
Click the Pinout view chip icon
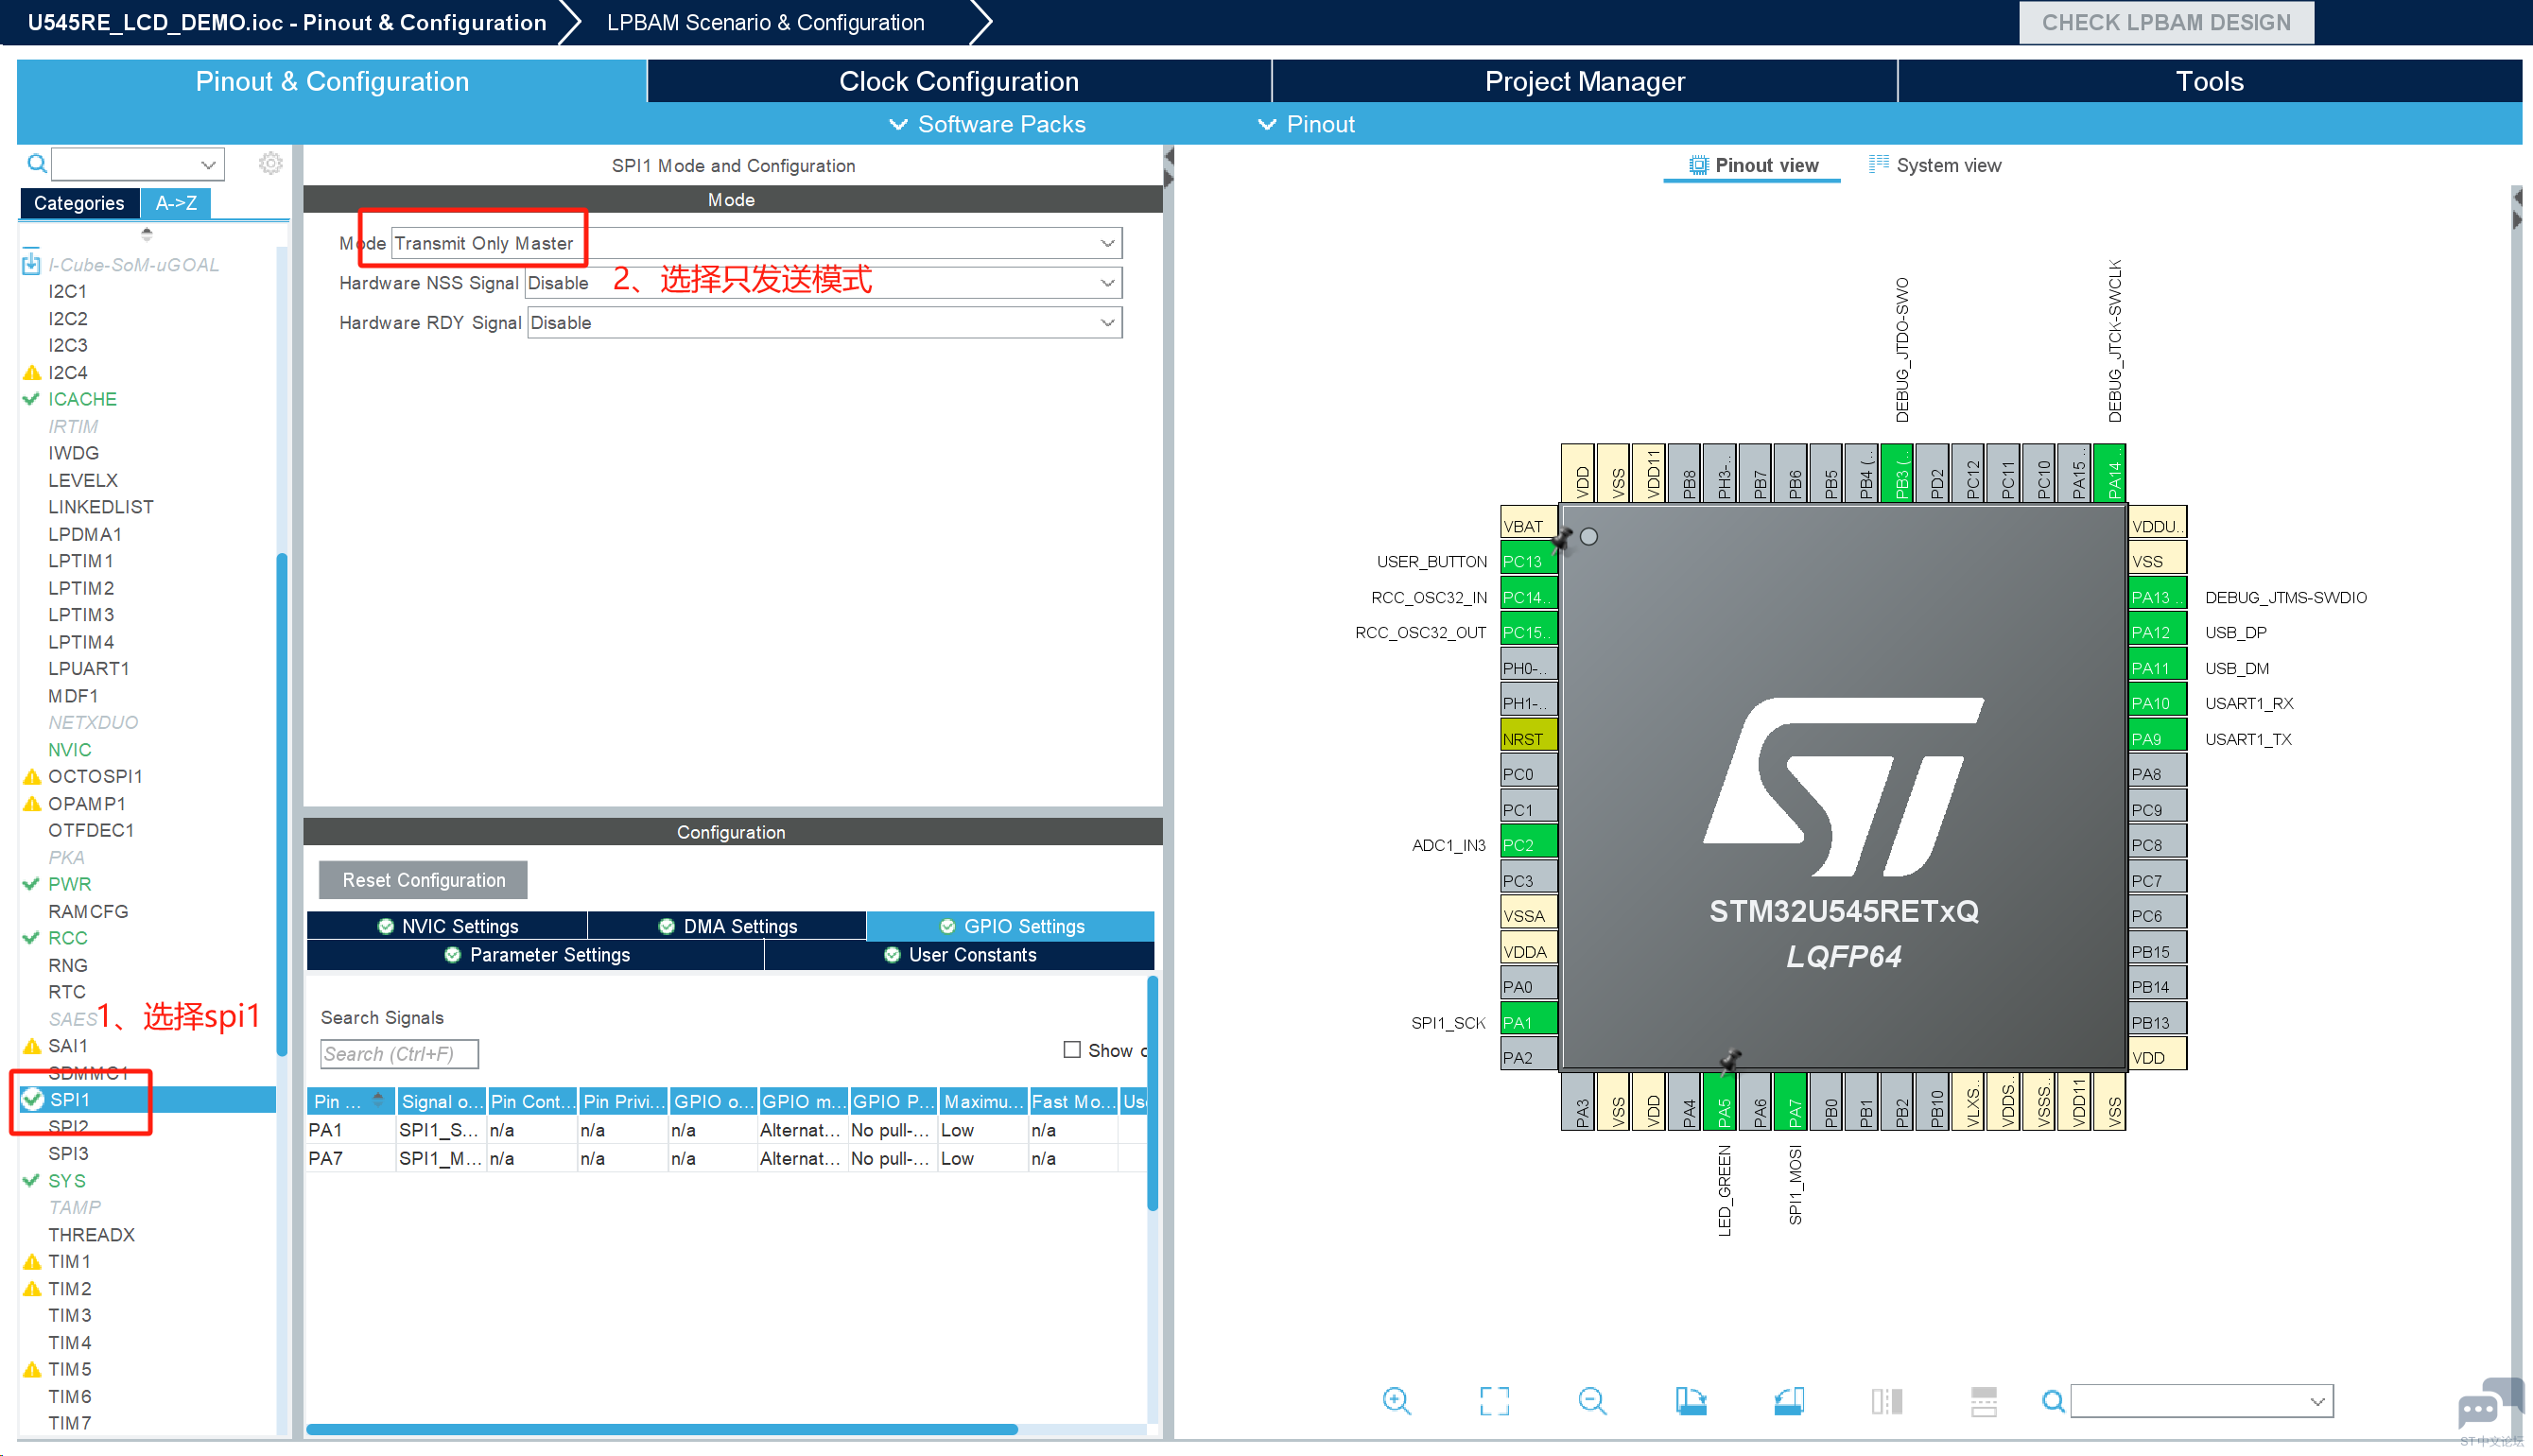1698,165
